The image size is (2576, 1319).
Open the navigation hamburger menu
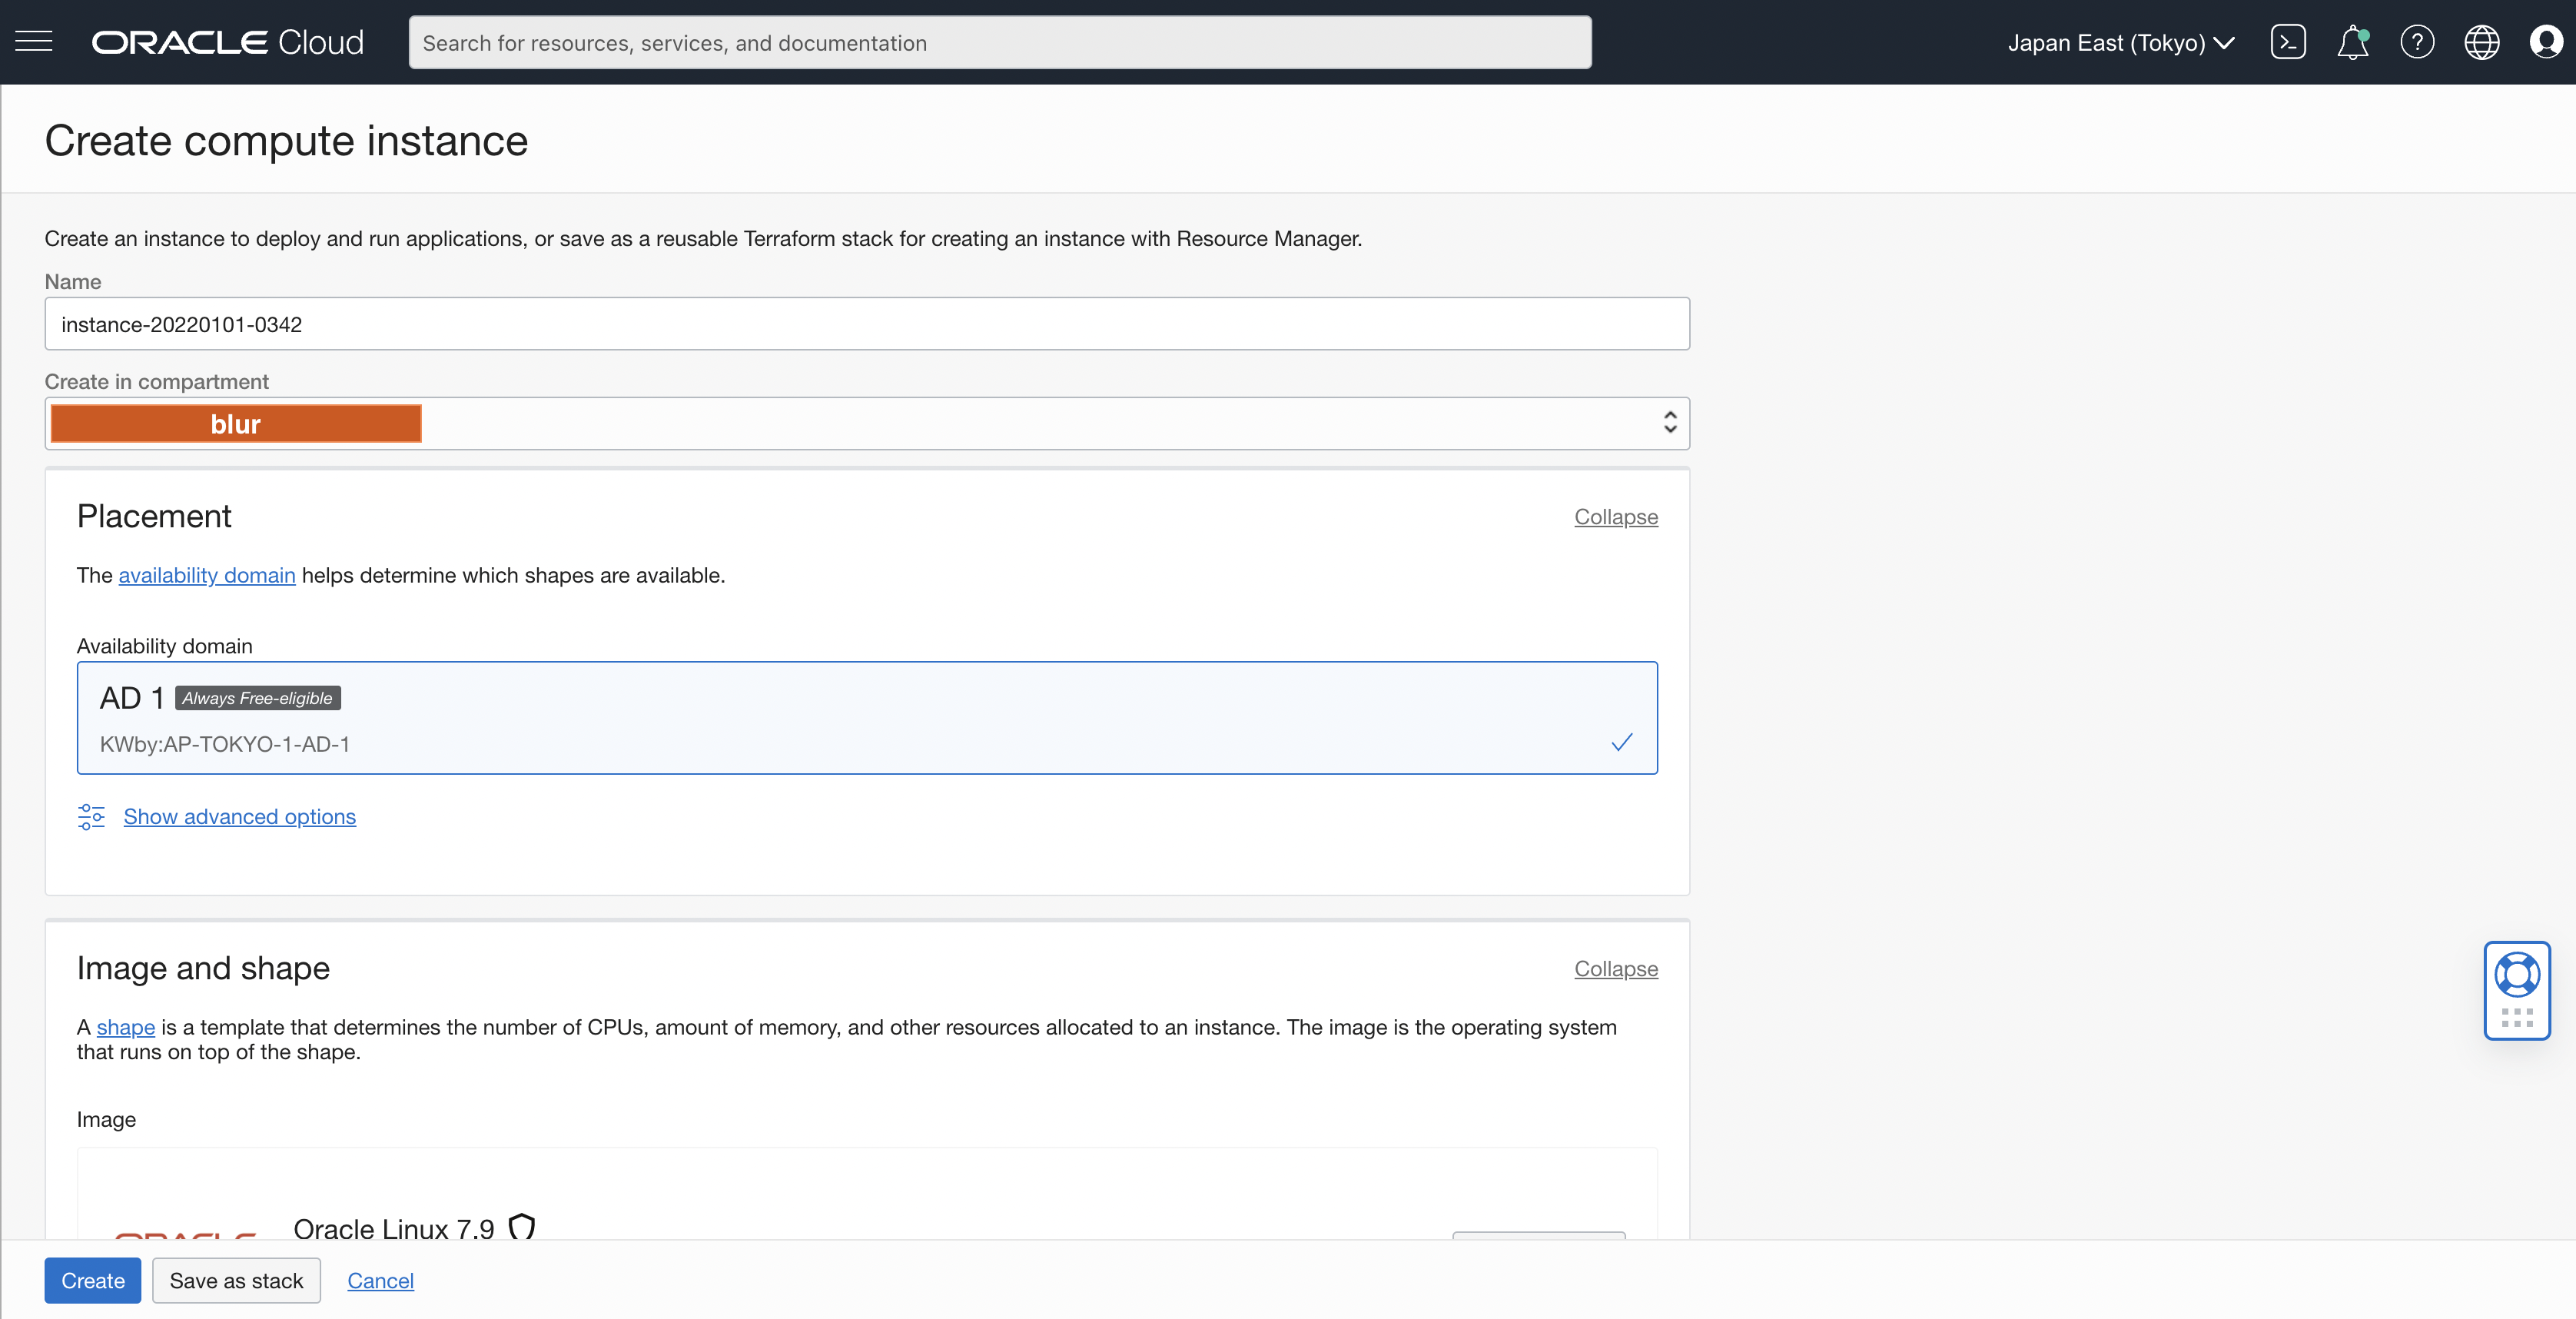[33, 41]
